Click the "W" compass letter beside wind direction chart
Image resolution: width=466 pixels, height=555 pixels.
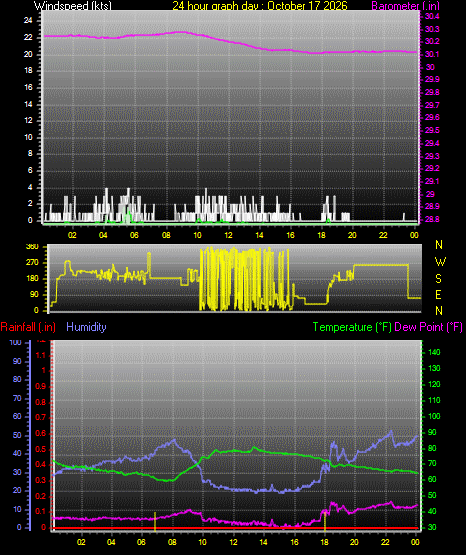pos(440,262)
